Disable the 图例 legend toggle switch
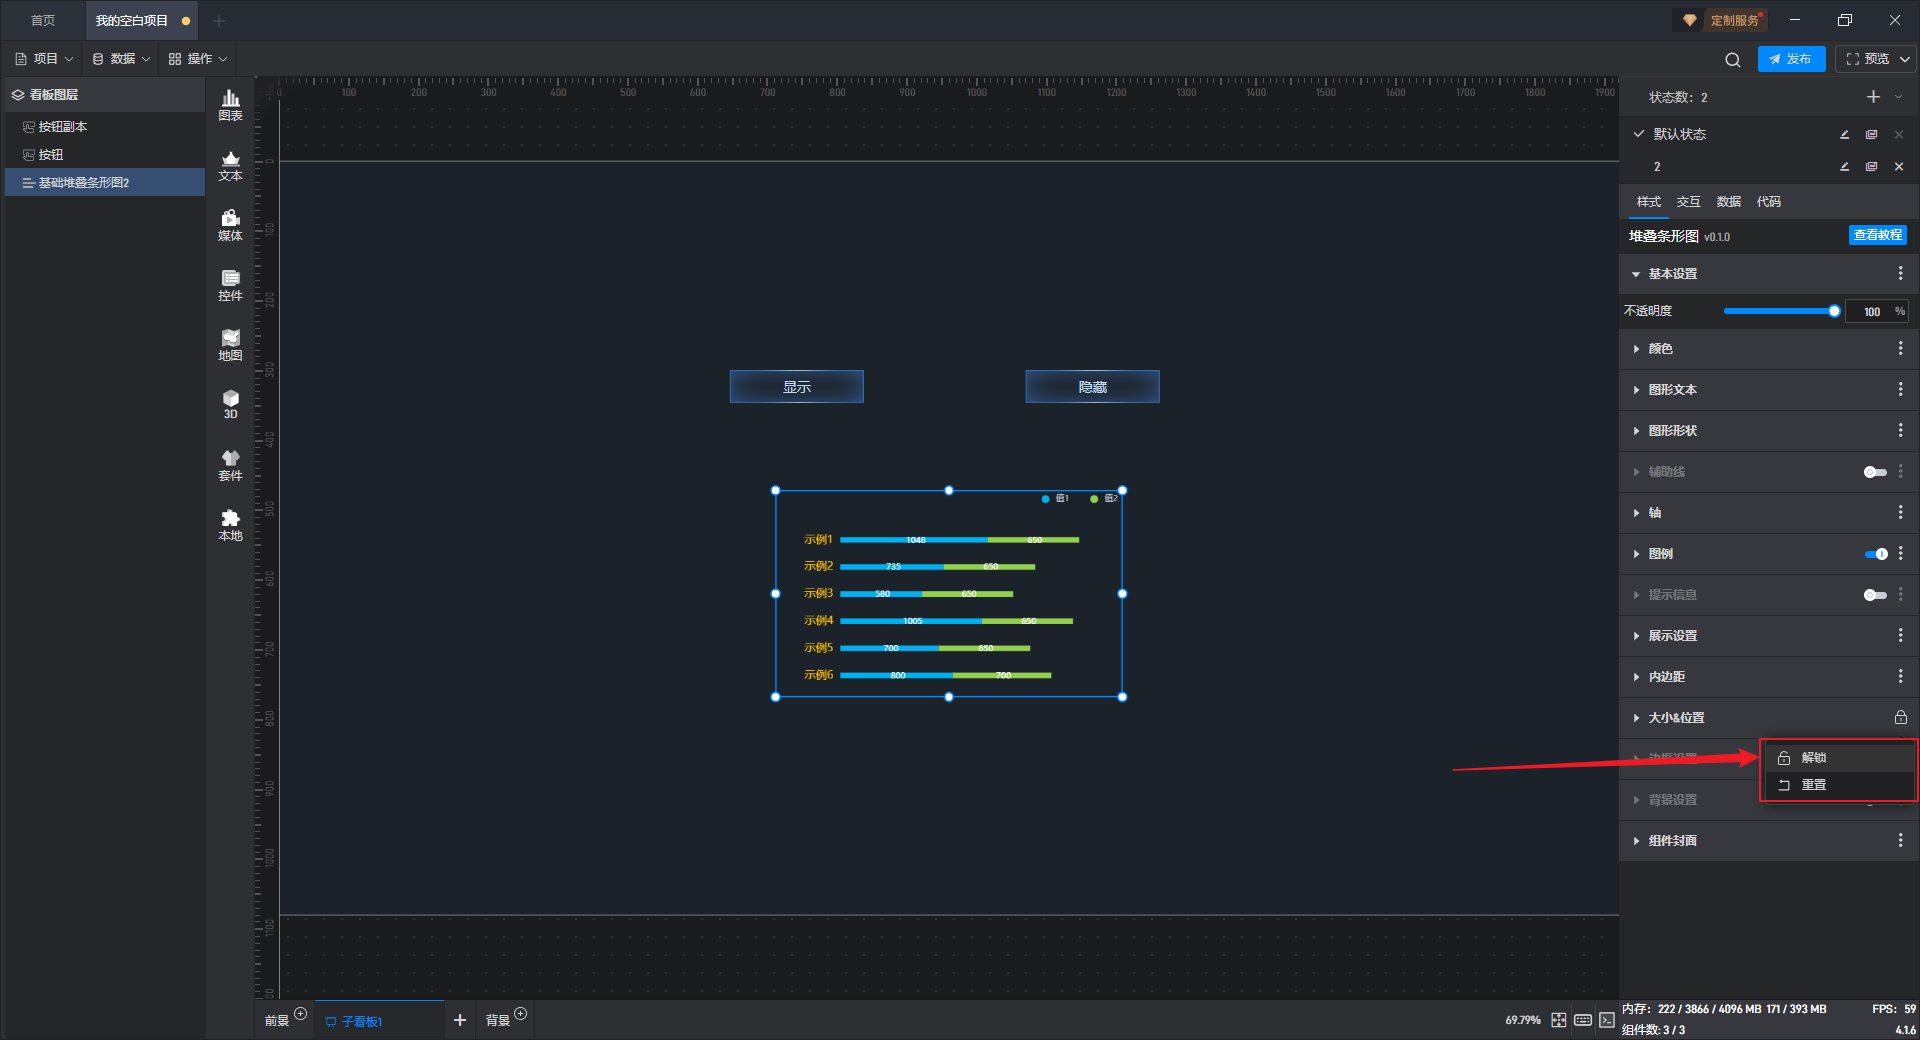The width and height of the screenshot is (1920, 1040). coord(1875,554)
